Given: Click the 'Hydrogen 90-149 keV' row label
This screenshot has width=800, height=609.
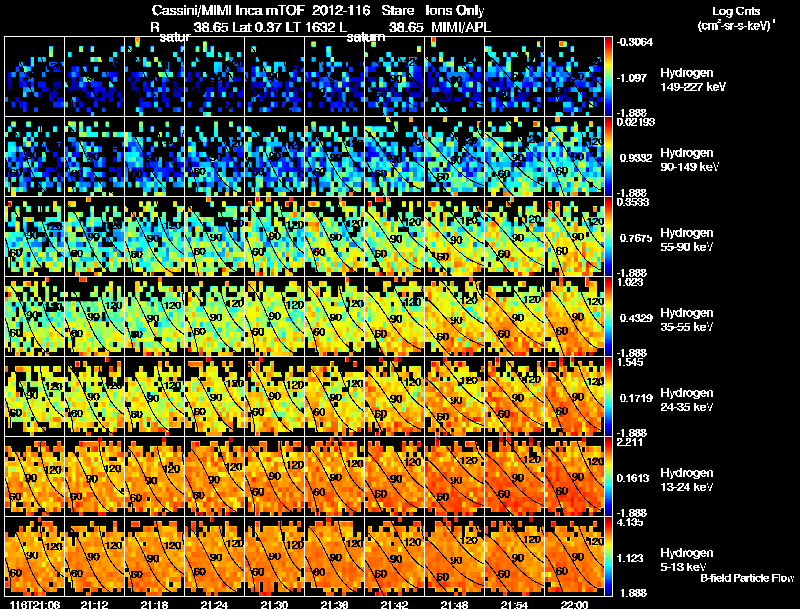Looking at the screenshot, I should point(690,160).
